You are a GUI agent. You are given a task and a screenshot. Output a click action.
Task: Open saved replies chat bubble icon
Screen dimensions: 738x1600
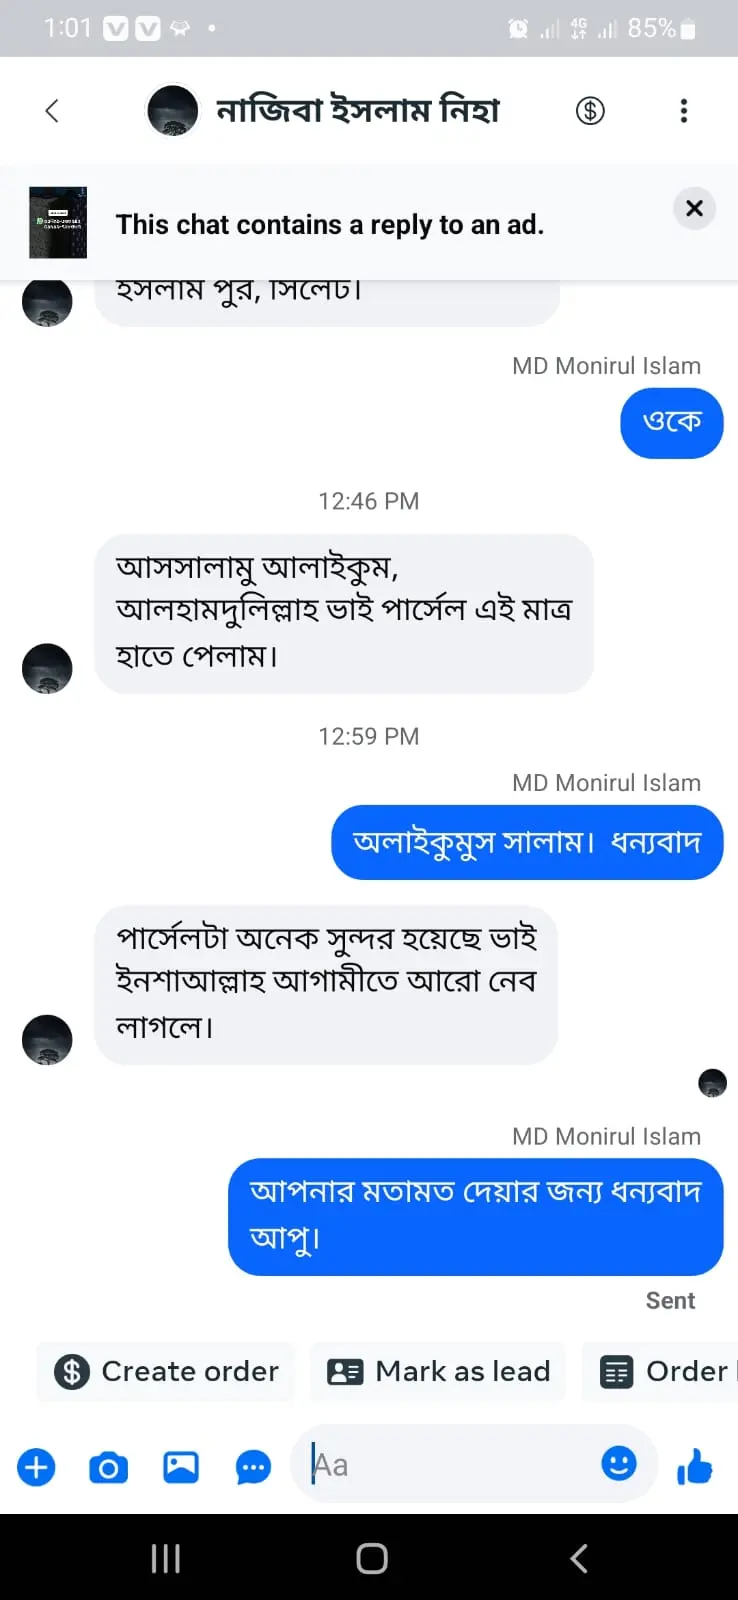click(253, 1467)
